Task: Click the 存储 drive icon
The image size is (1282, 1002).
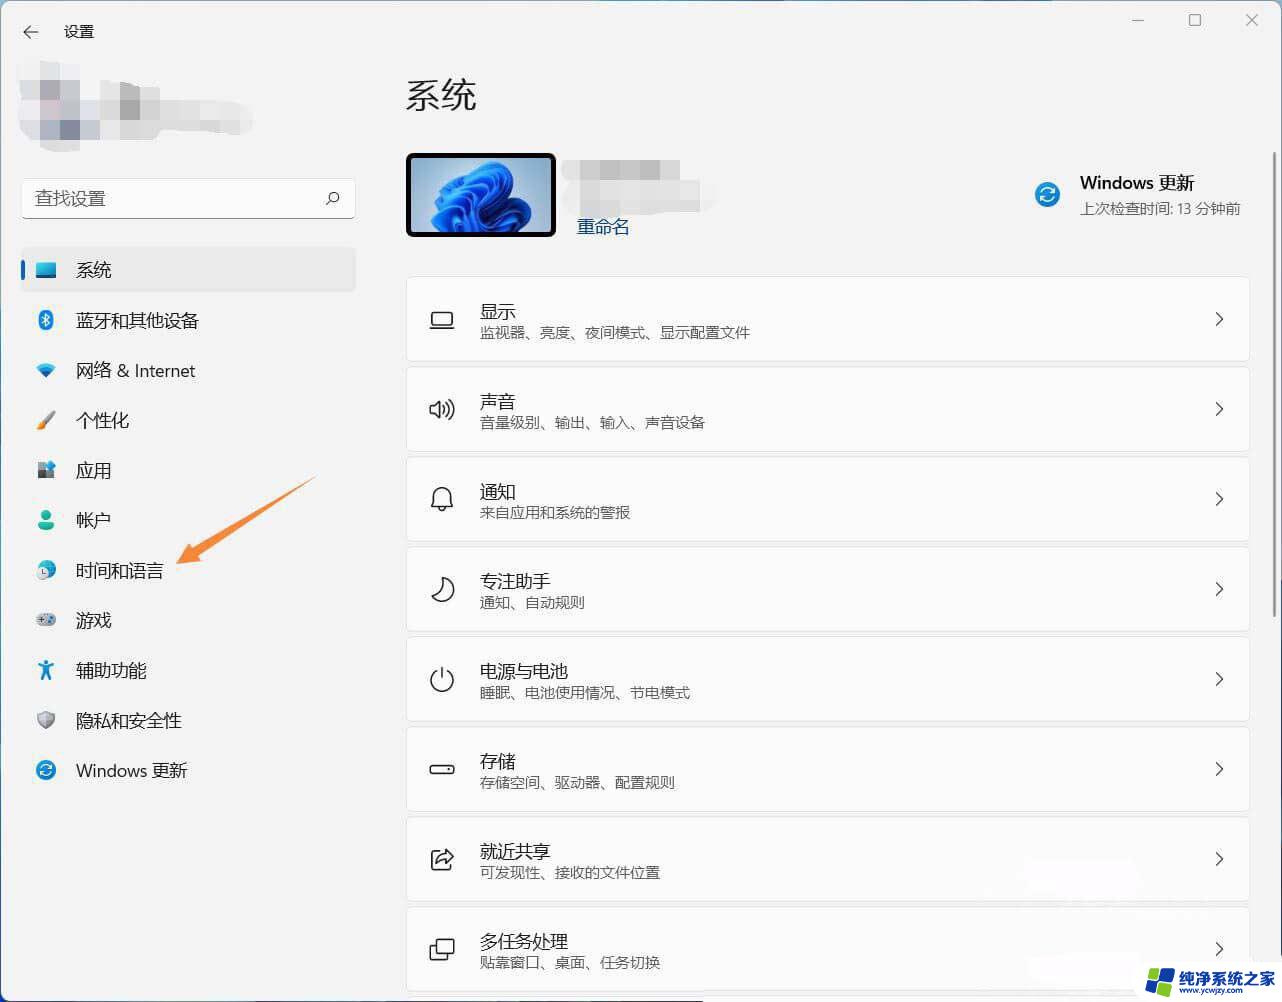Action: click(442, 769)
